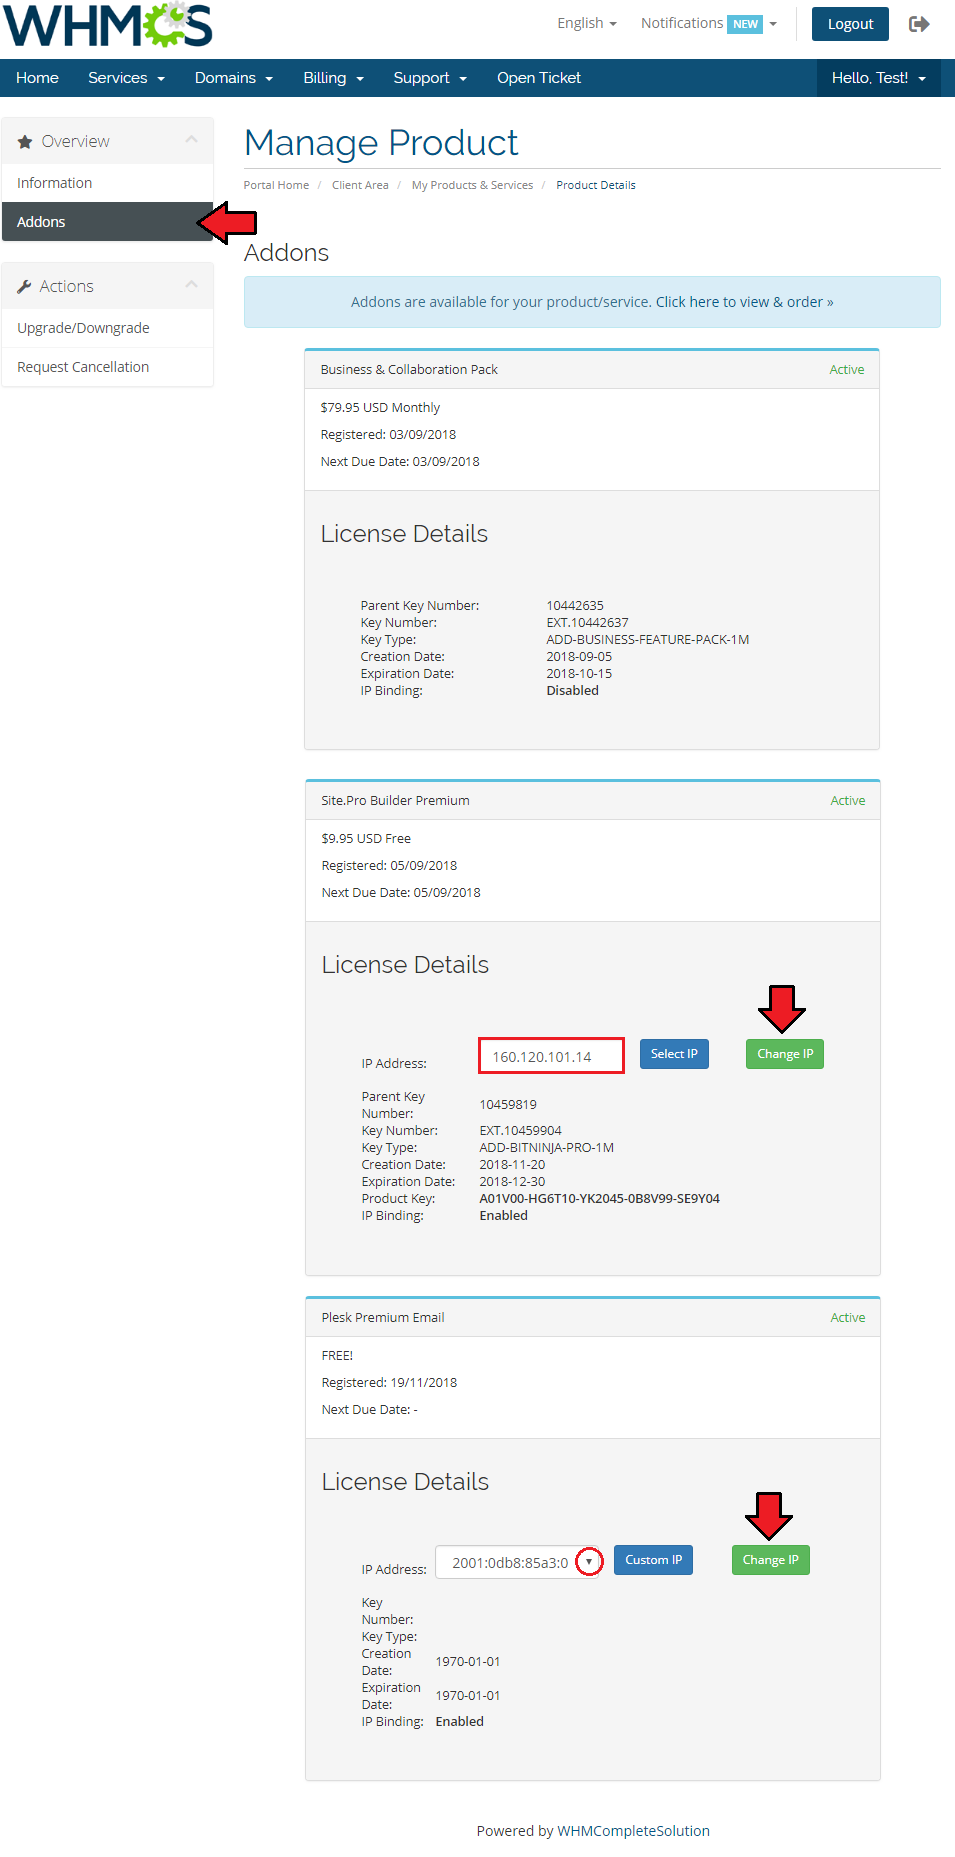Open the IP address select dropdown arrow
Screen dimensions: 955x1857
[x=589, y=1562]
